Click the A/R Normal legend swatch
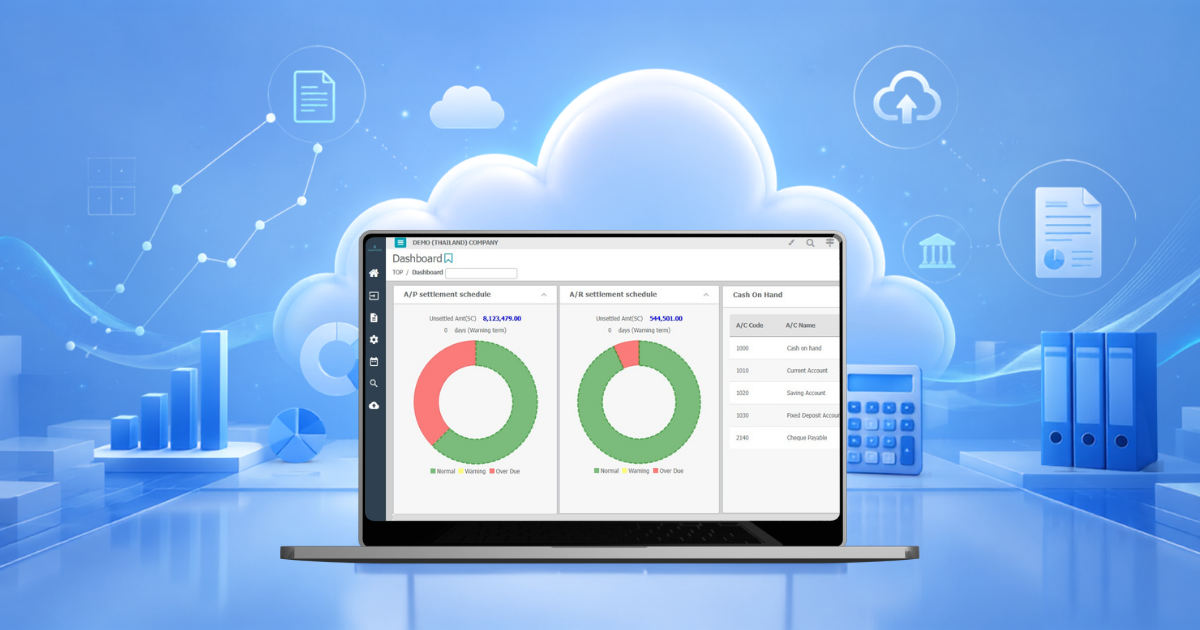This screenshot has height=630, width=1200. click(597, 471)
